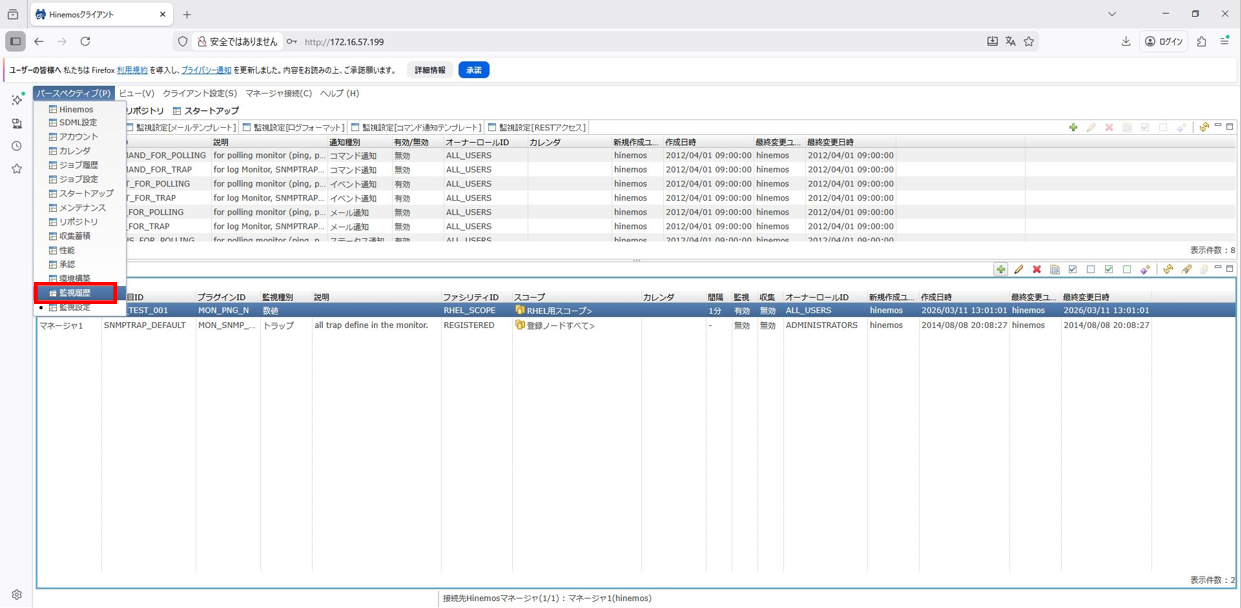Choose 監視履歴 from the perspective menu
This screenshot has height=608, width=1241.
point(75,293)
